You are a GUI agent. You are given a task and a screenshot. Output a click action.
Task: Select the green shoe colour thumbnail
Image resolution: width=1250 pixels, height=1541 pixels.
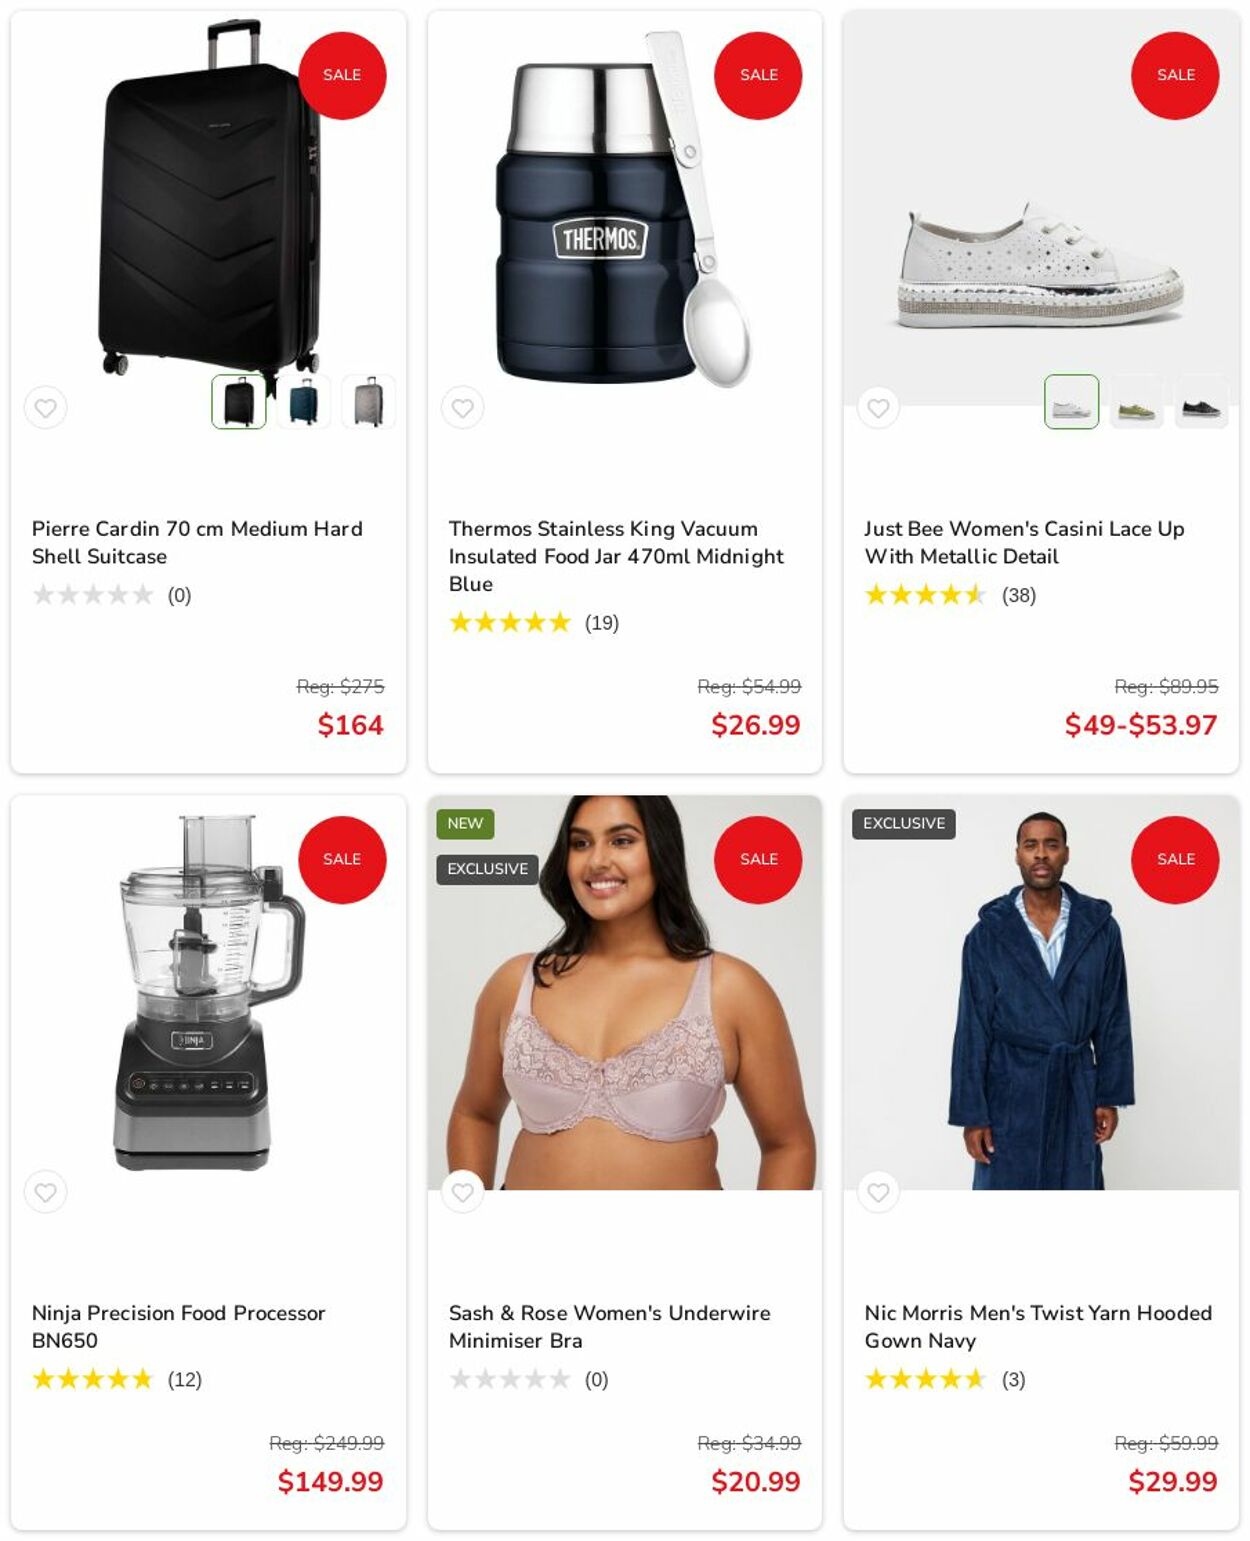(1136, 401)
